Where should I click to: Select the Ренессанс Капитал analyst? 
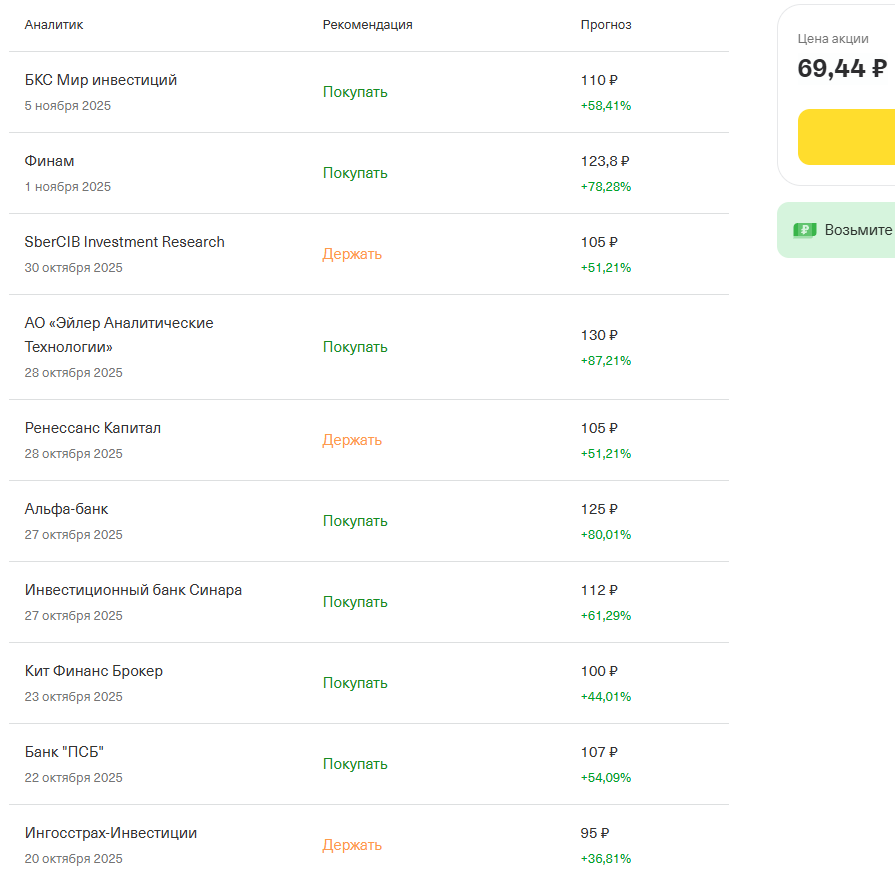93,428
